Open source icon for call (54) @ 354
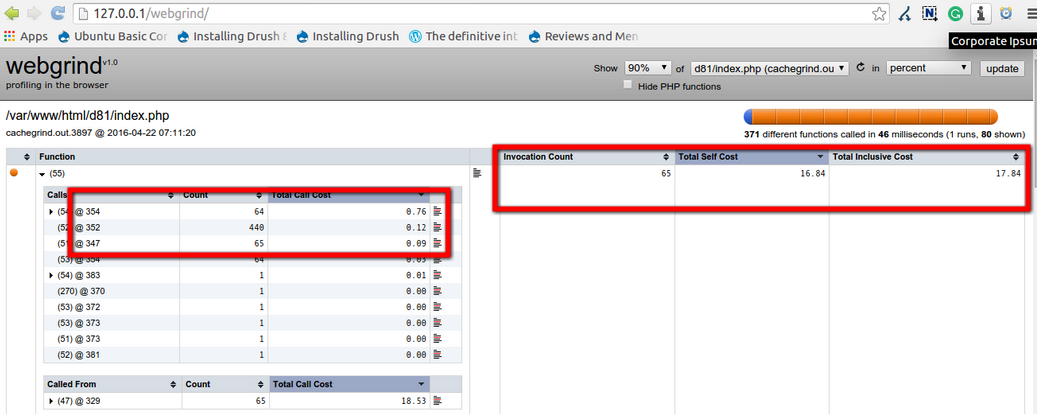The image size is (1037, 414). click(x=437, y=212)
